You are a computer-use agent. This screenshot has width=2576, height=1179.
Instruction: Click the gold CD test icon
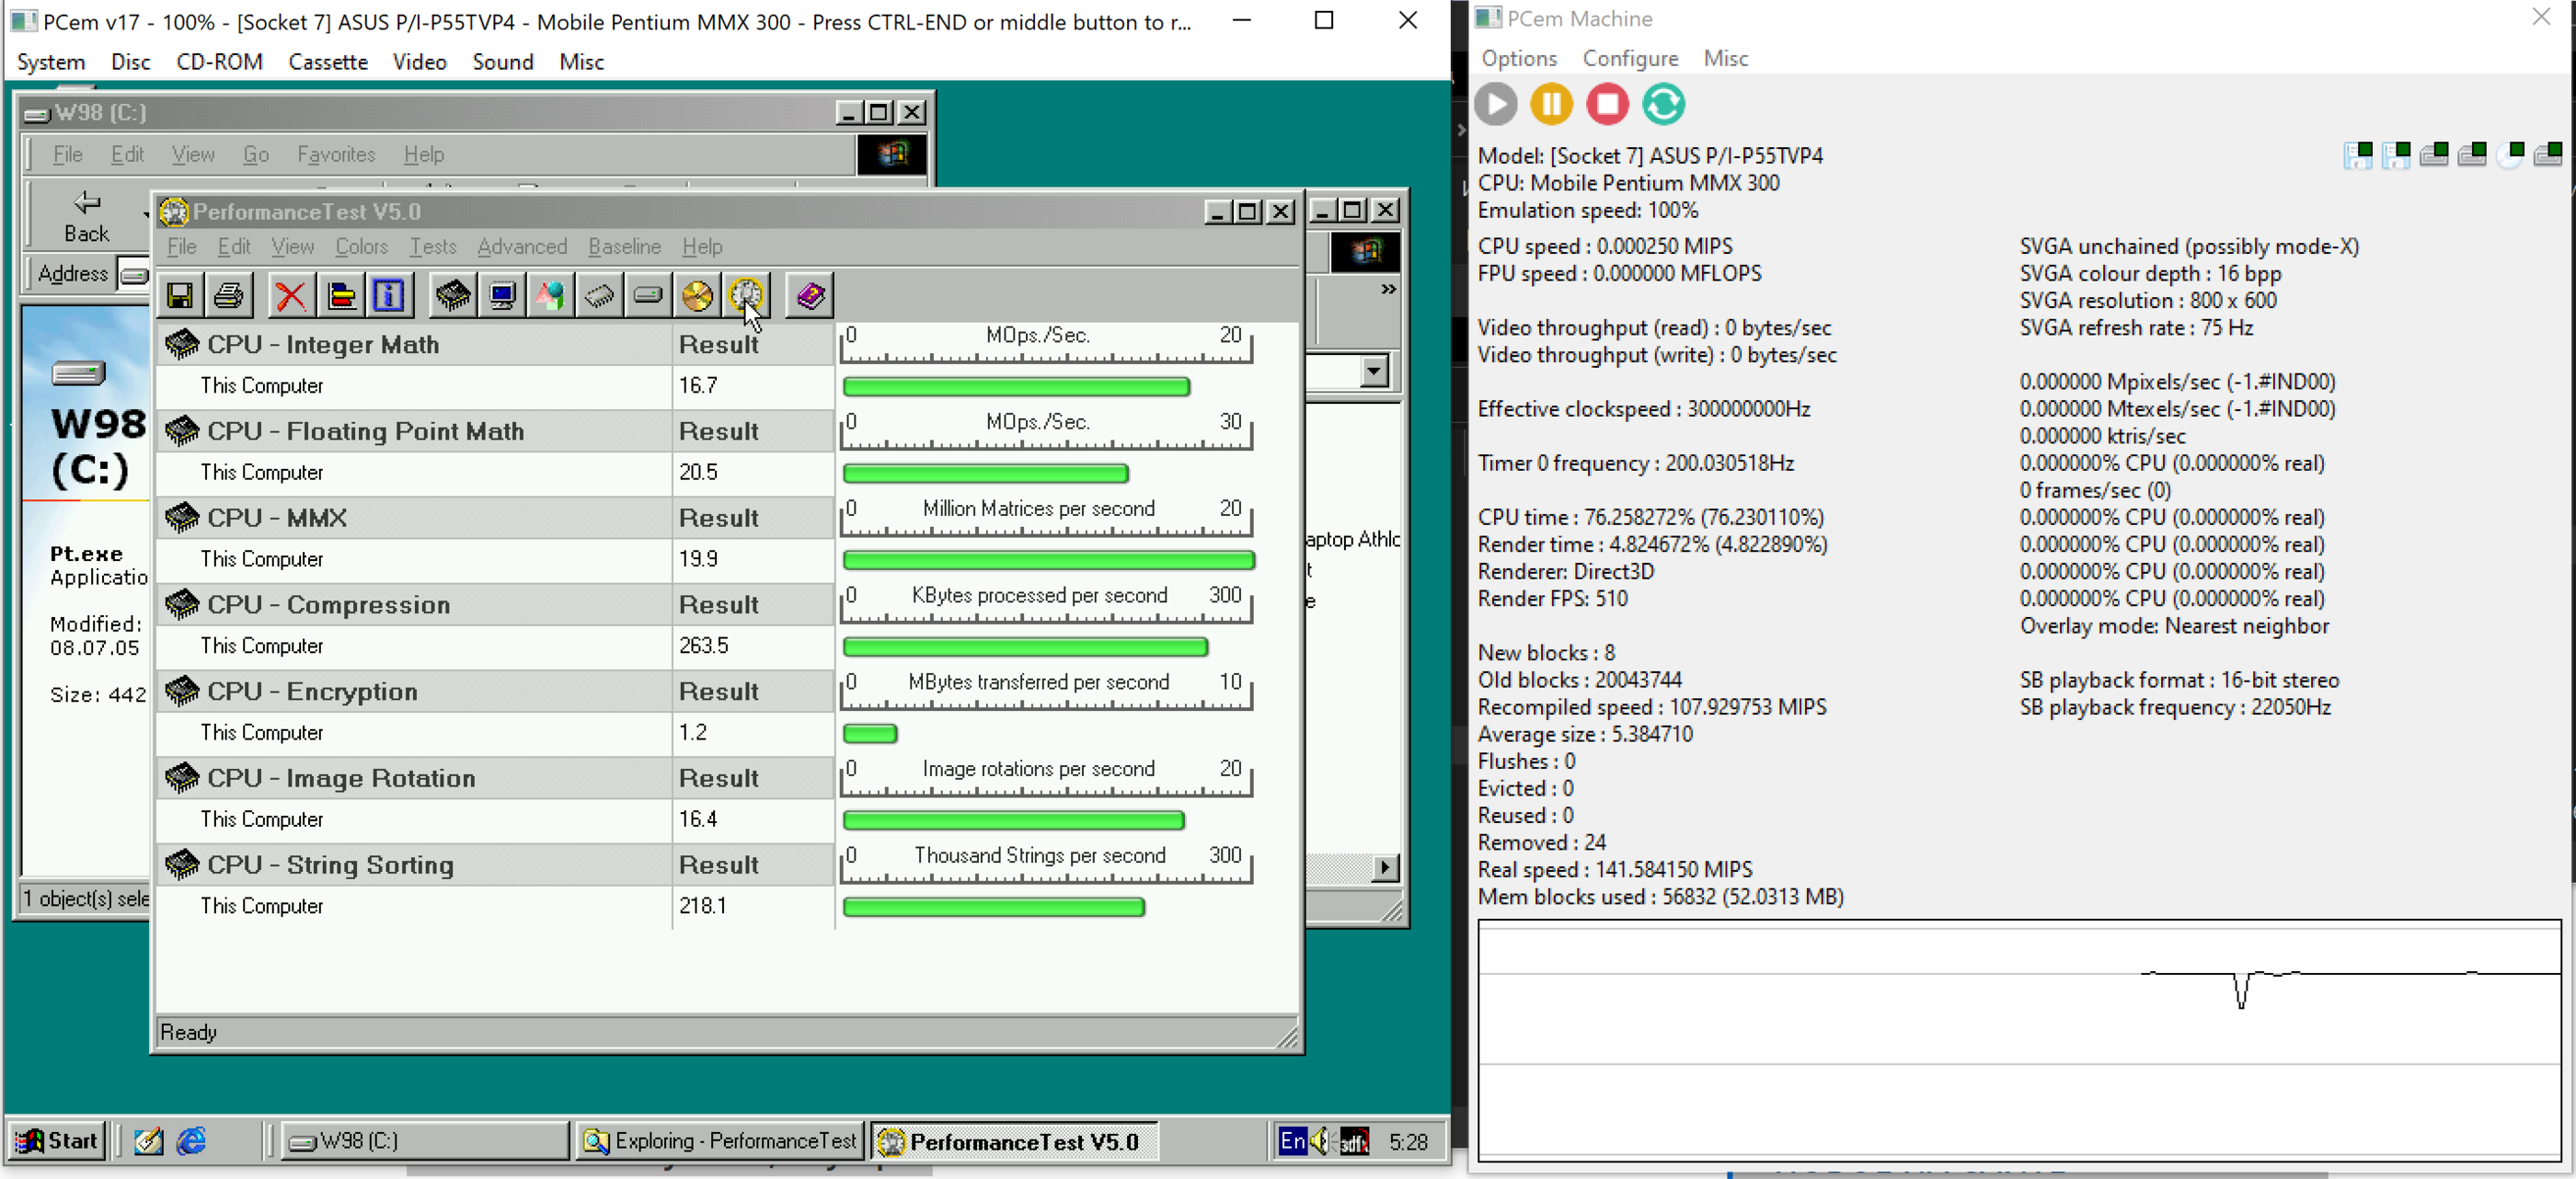coord(697,296)
